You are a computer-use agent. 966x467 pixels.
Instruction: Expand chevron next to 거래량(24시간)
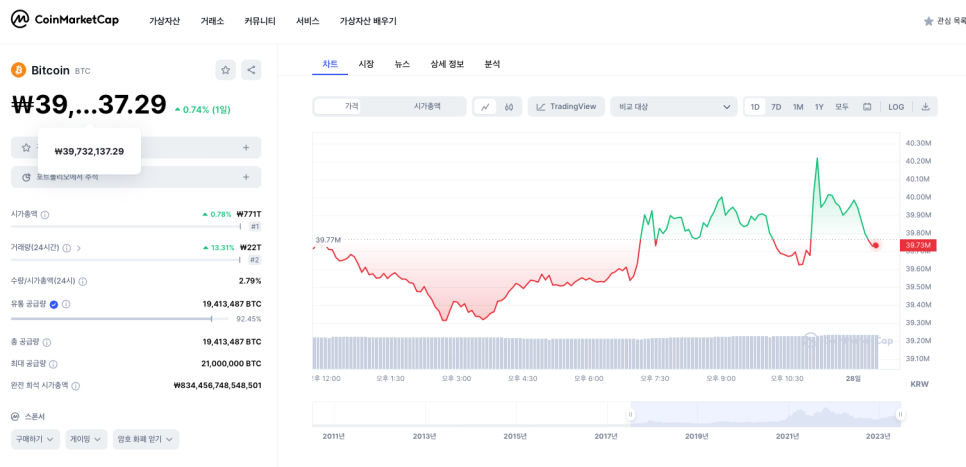point(79,248)
